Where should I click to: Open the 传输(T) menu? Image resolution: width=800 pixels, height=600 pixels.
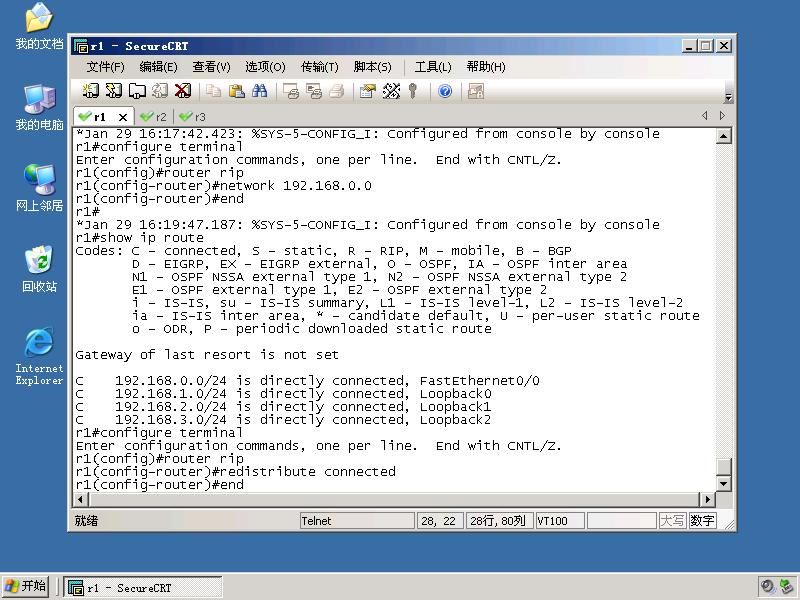(320, 67)
